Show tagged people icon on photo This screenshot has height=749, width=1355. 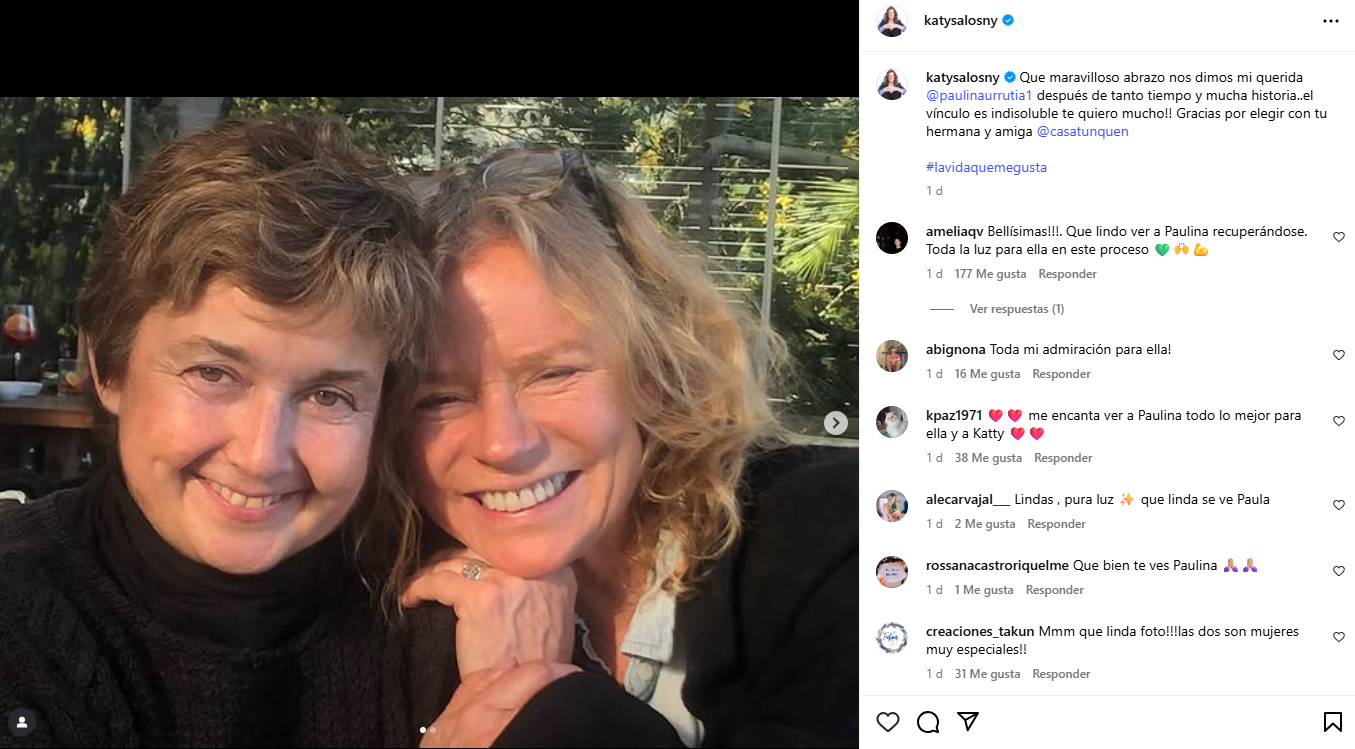(22, 722)
